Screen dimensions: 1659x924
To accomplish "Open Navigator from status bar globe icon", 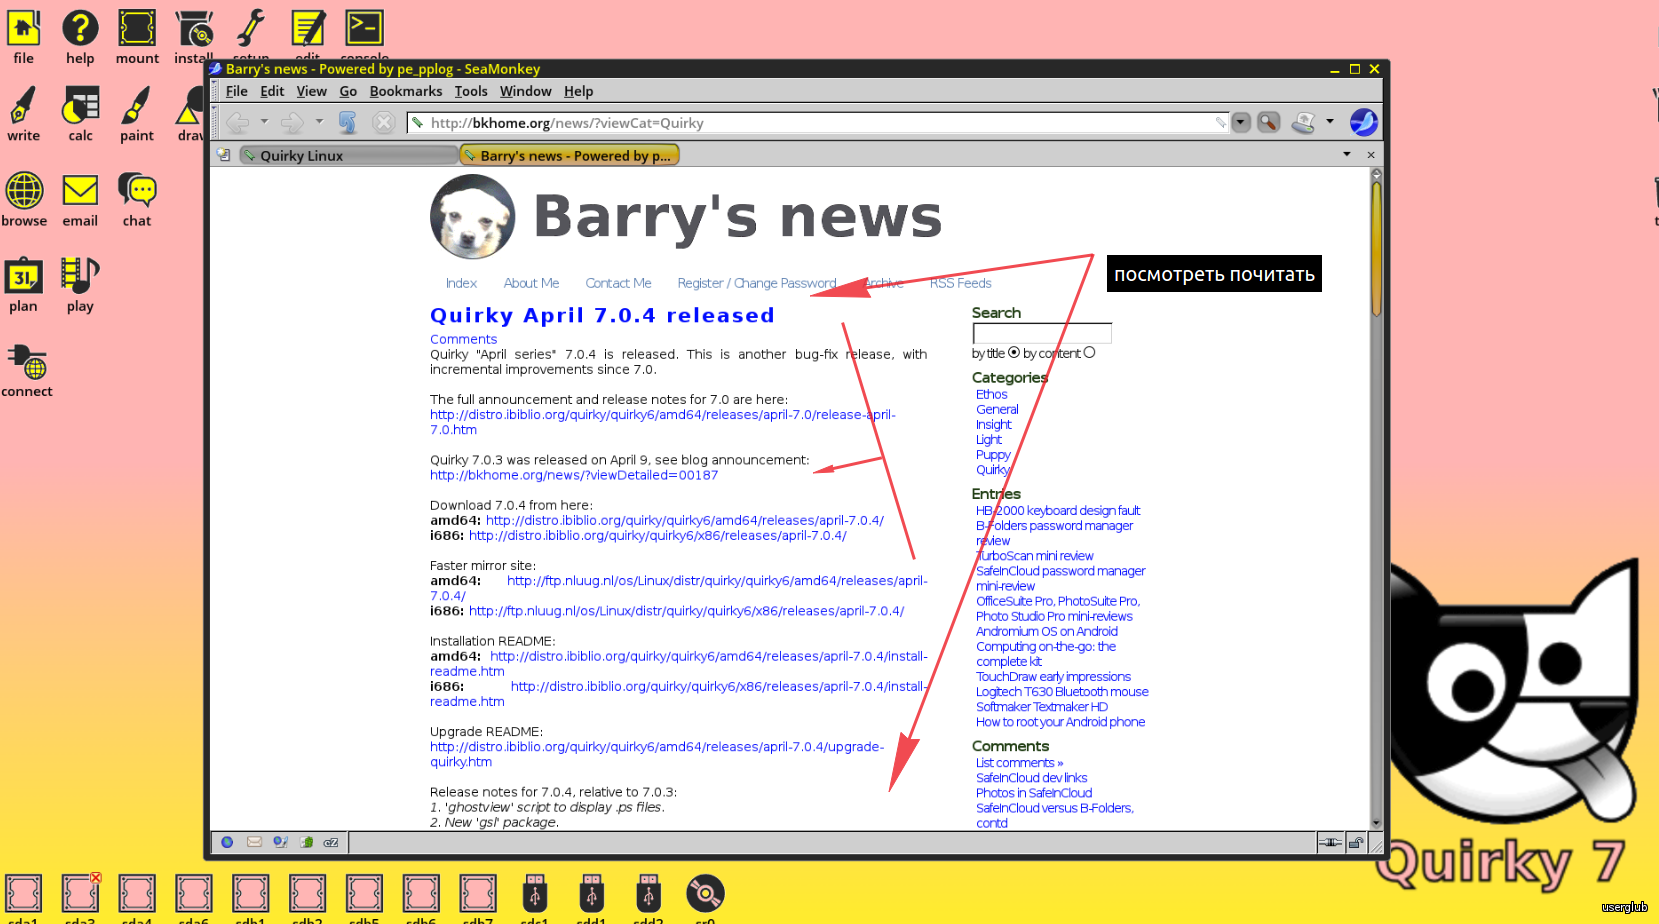I will tap(227, 842).
